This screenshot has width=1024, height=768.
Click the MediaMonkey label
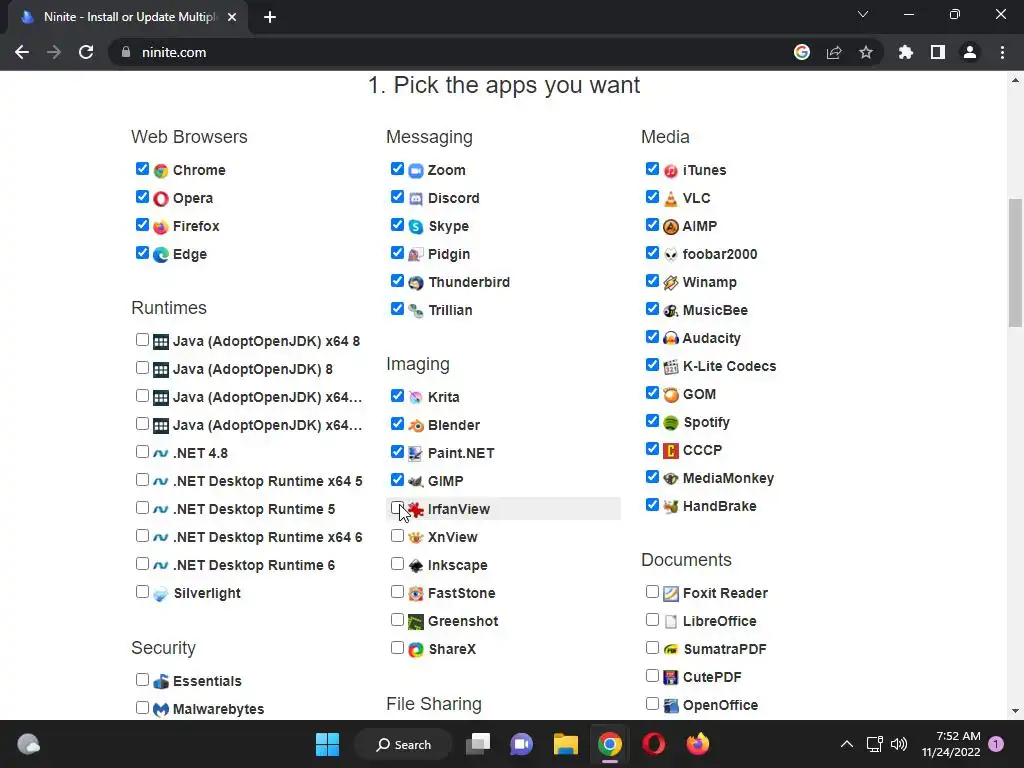(728, 479)
